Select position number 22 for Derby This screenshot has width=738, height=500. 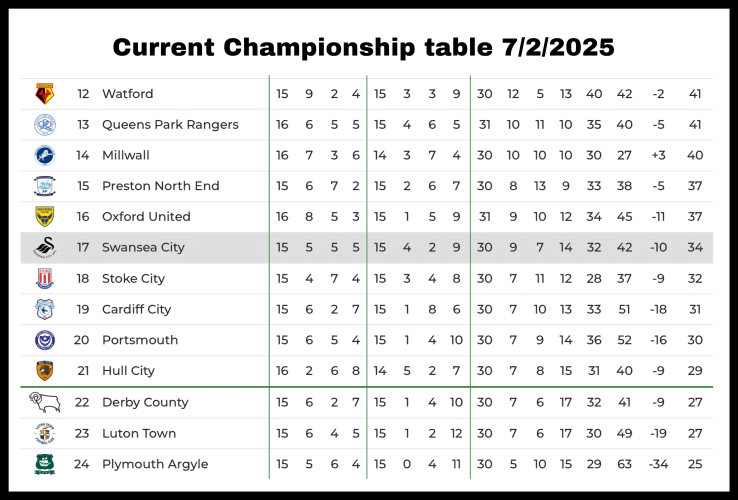[x=83, y=402]
